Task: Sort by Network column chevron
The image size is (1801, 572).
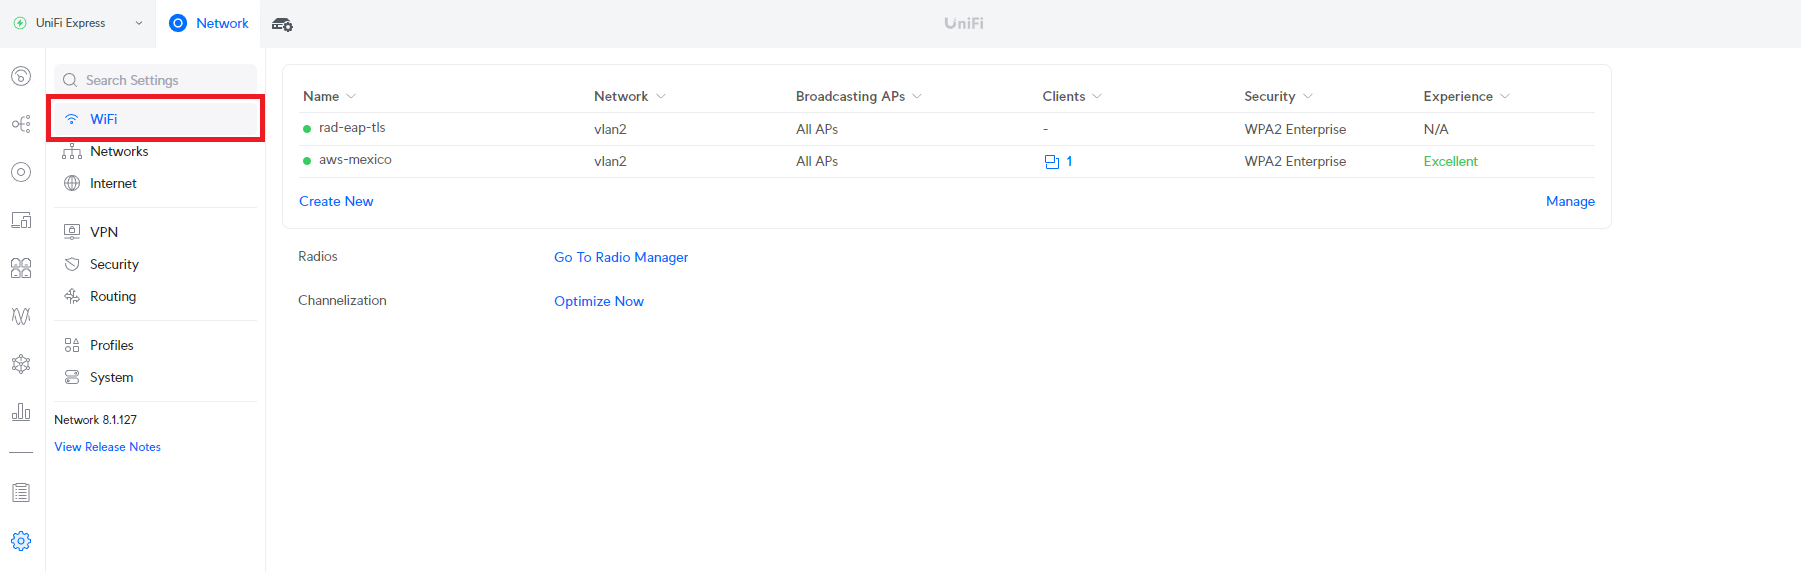Action: pos(661,96)
